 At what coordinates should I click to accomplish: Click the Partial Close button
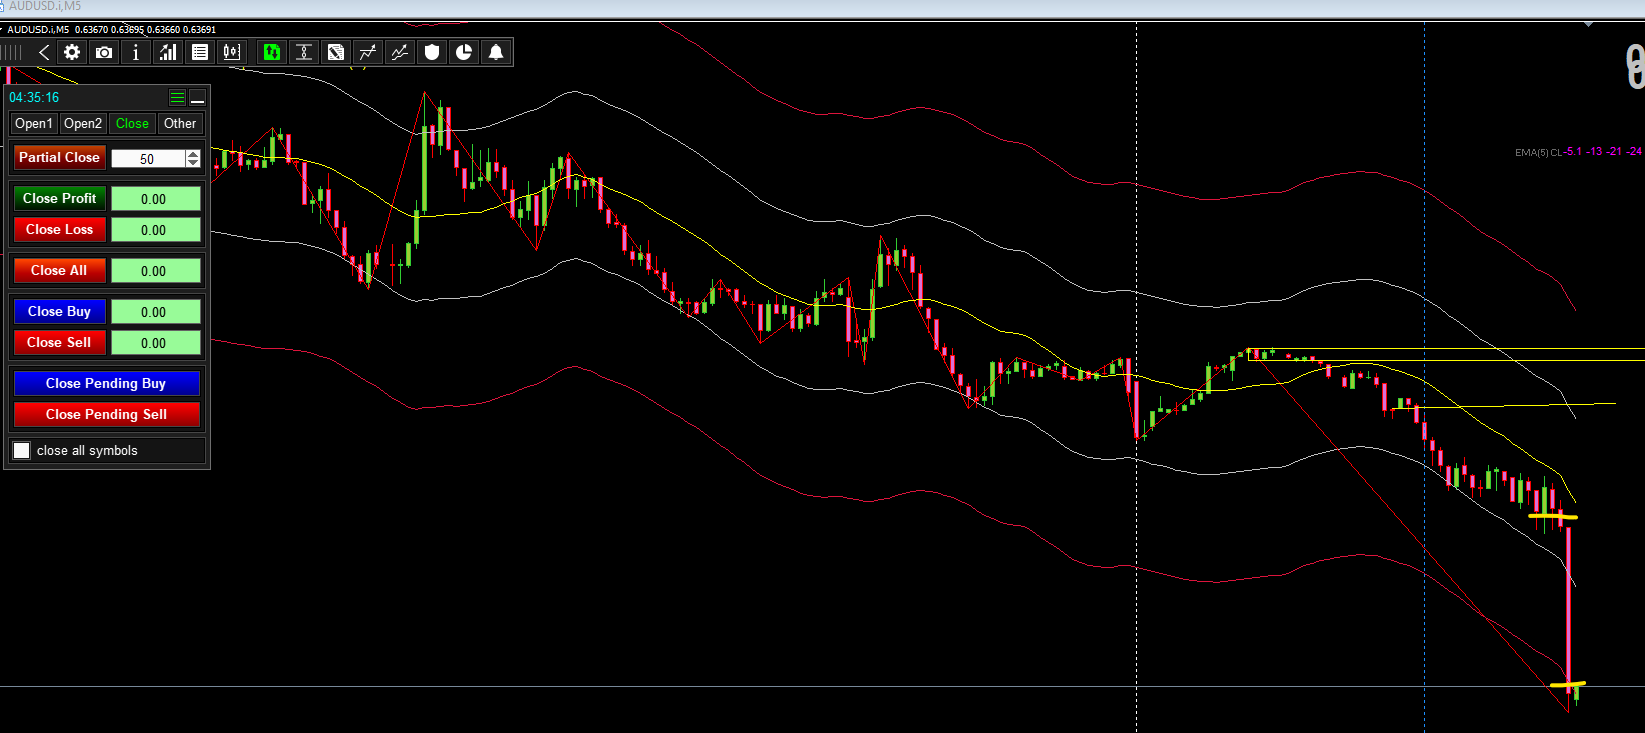click(x=59, y=157)
